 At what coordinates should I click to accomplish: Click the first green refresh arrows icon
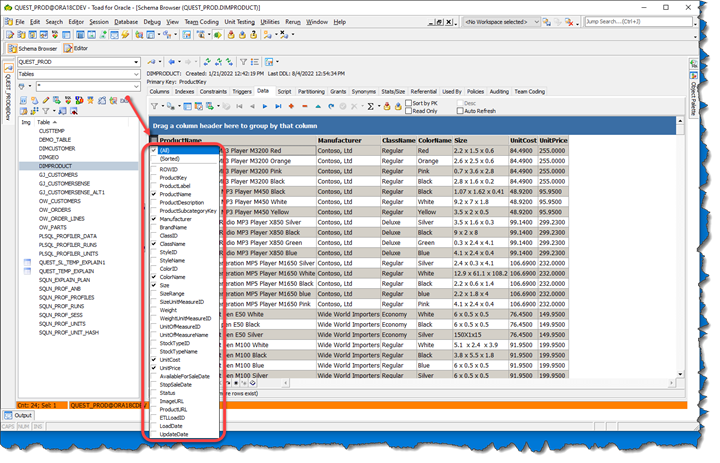point(207,62)
